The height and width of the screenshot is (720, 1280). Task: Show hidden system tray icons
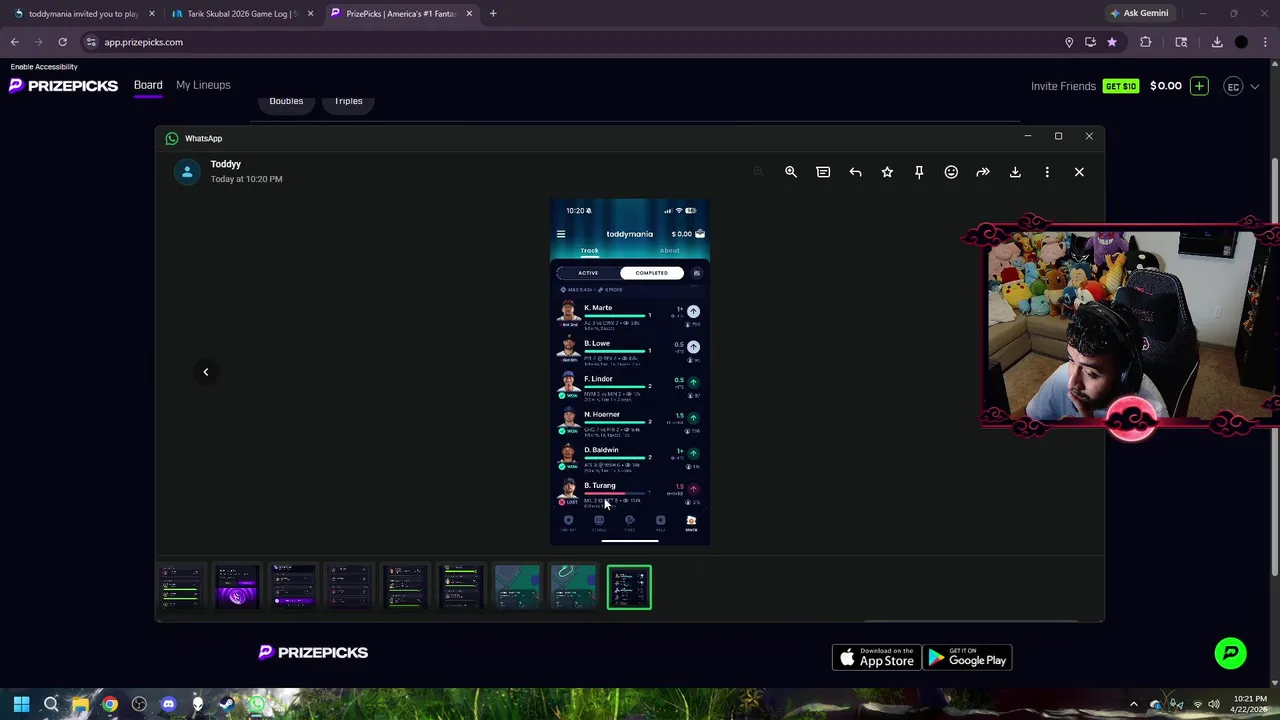pos(1133,704)
